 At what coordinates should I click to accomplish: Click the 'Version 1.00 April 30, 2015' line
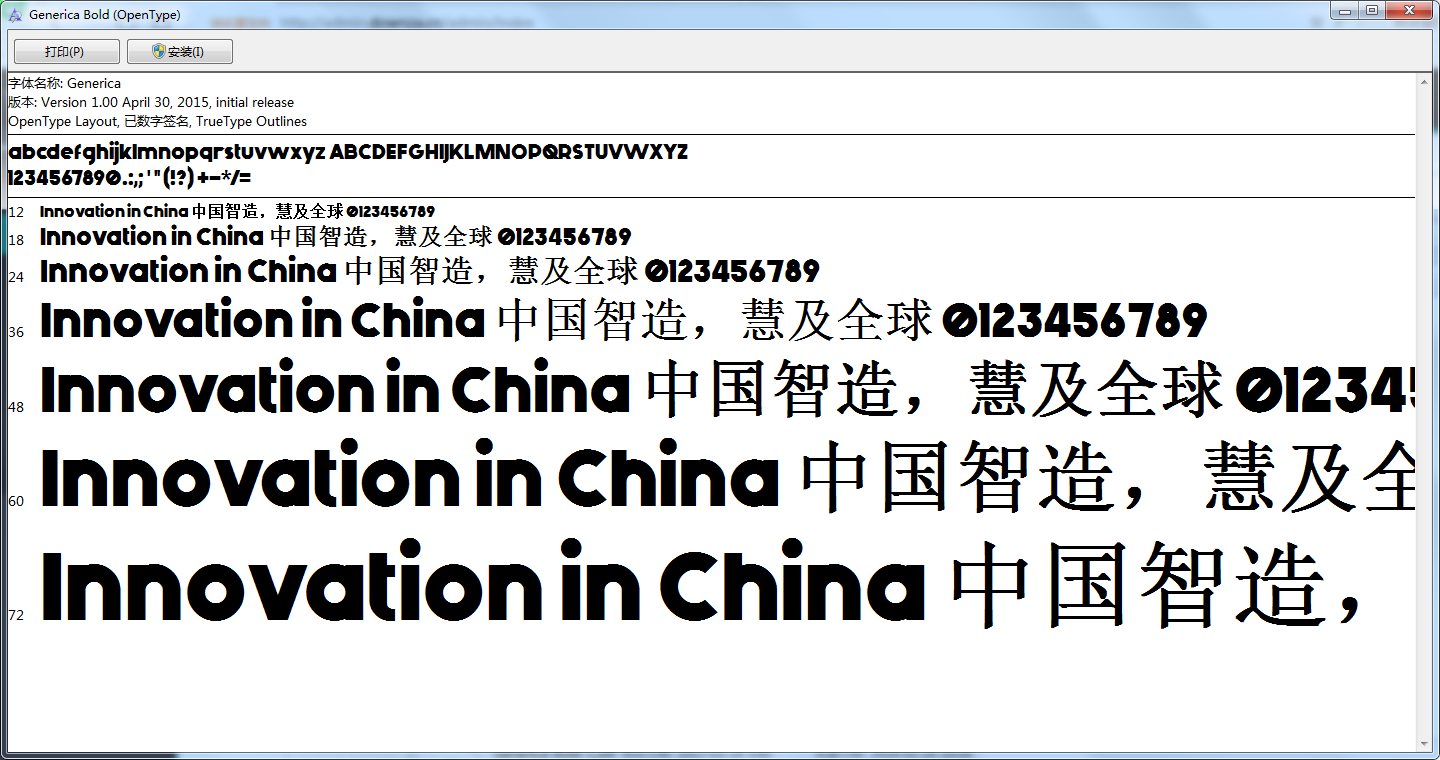[x=151, y=102]
